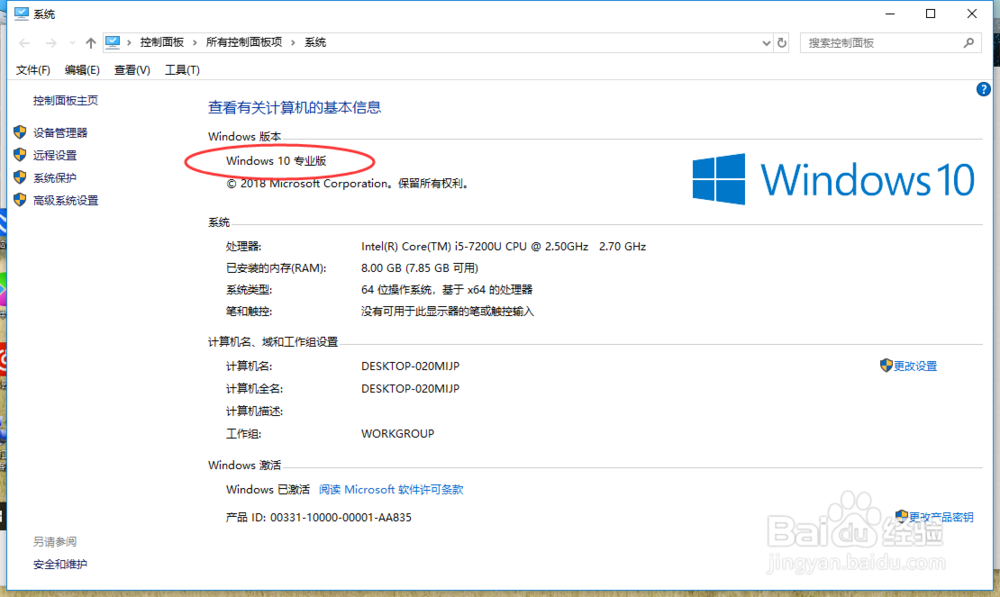The image size is (1000, 597).
Task: Click 更改设置 link
Action: (x=915, y=366)
